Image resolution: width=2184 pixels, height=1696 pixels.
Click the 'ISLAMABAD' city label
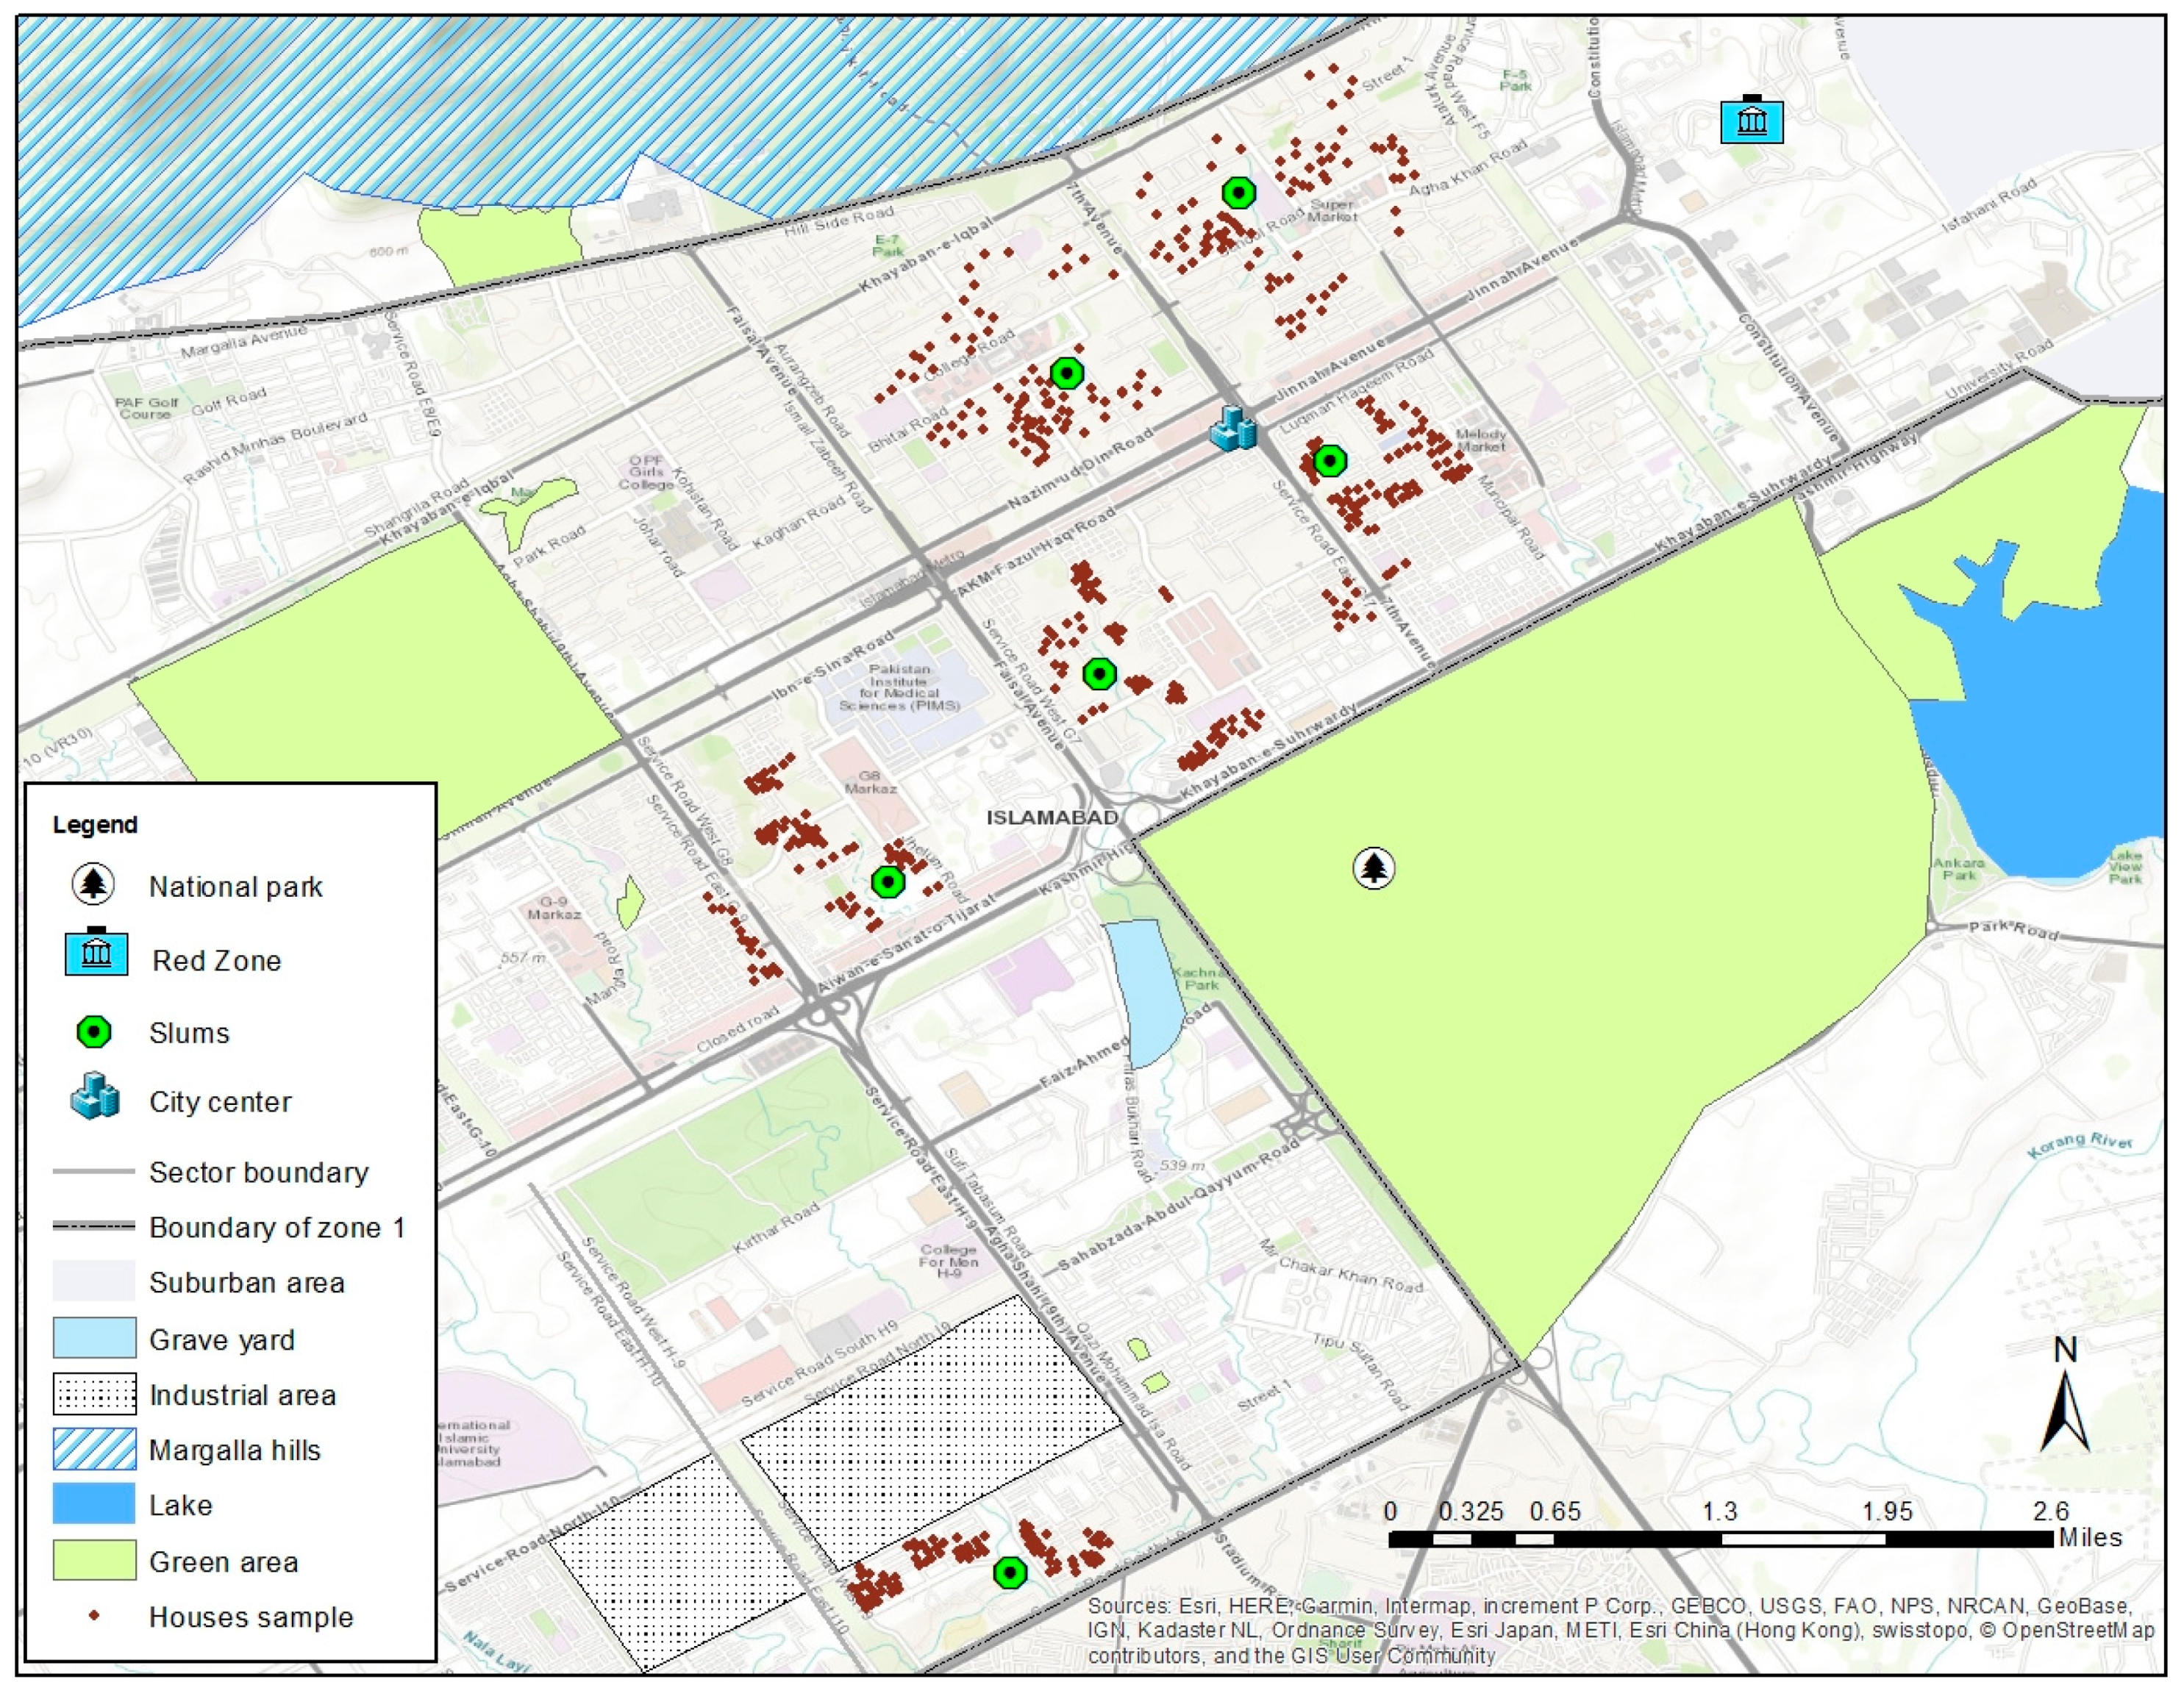[1052, 817]
